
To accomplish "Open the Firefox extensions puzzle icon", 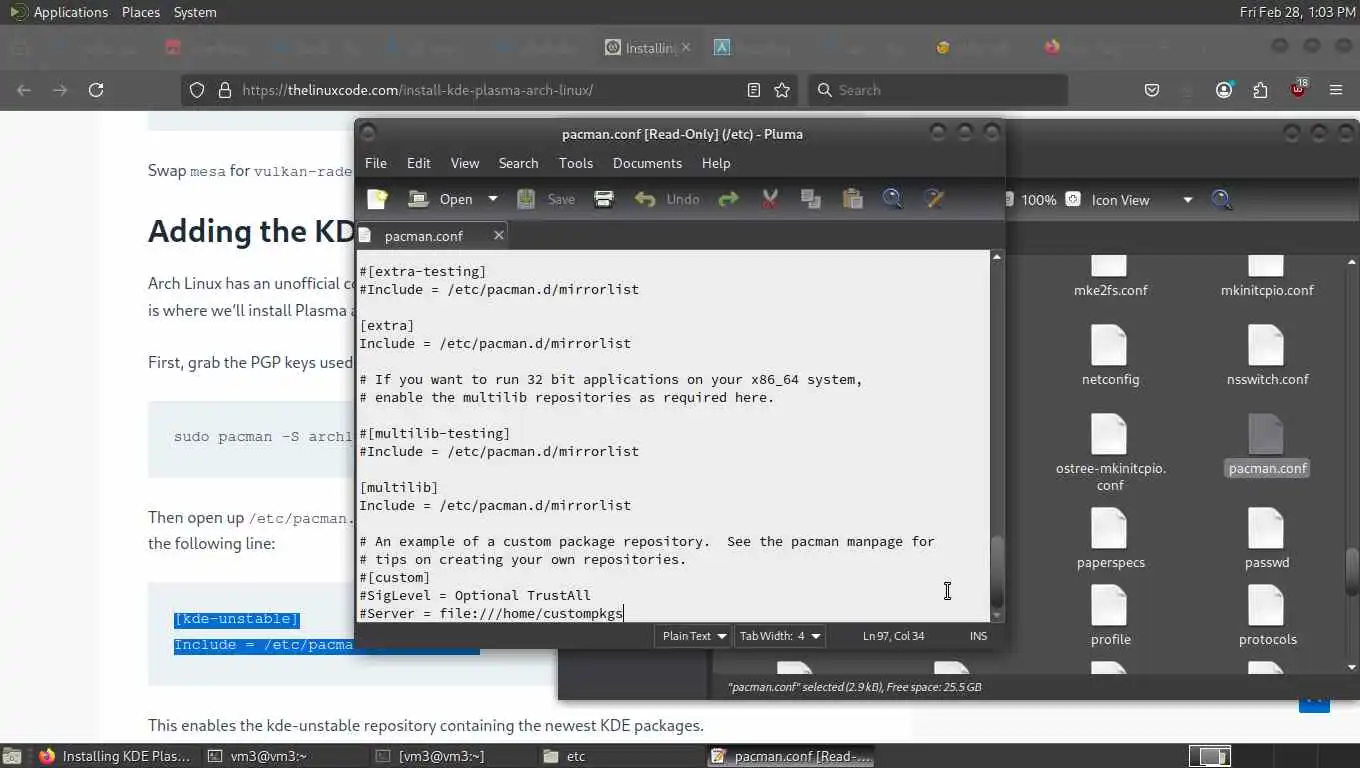I will pyautogui.click(x=1260, y=90).
